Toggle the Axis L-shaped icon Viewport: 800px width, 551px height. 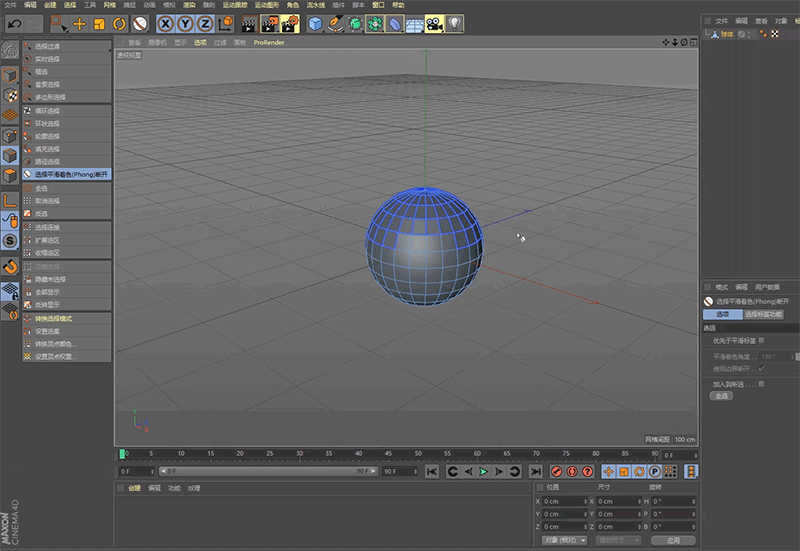coord(10,201)
